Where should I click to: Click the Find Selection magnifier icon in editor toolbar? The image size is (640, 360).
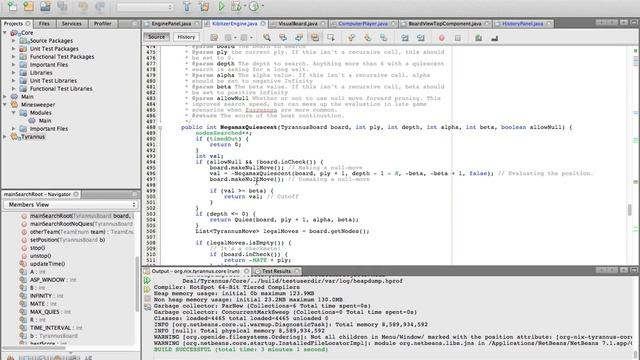click(x=267, y=38)
